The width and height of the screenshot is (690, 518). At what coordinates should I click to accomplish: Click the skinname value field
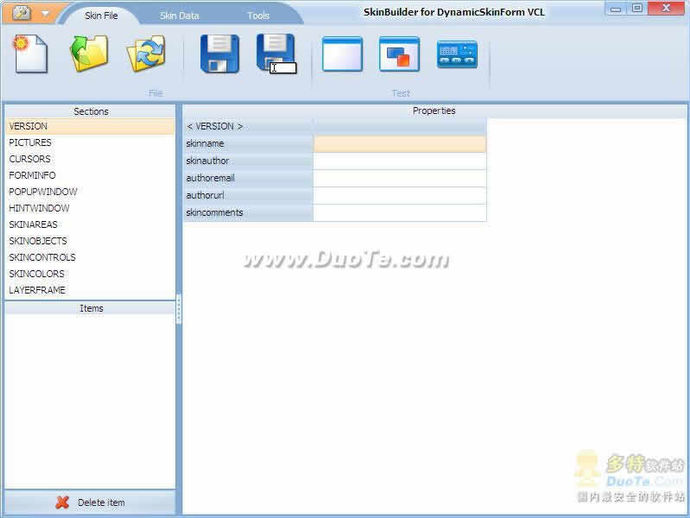[400, 144]
